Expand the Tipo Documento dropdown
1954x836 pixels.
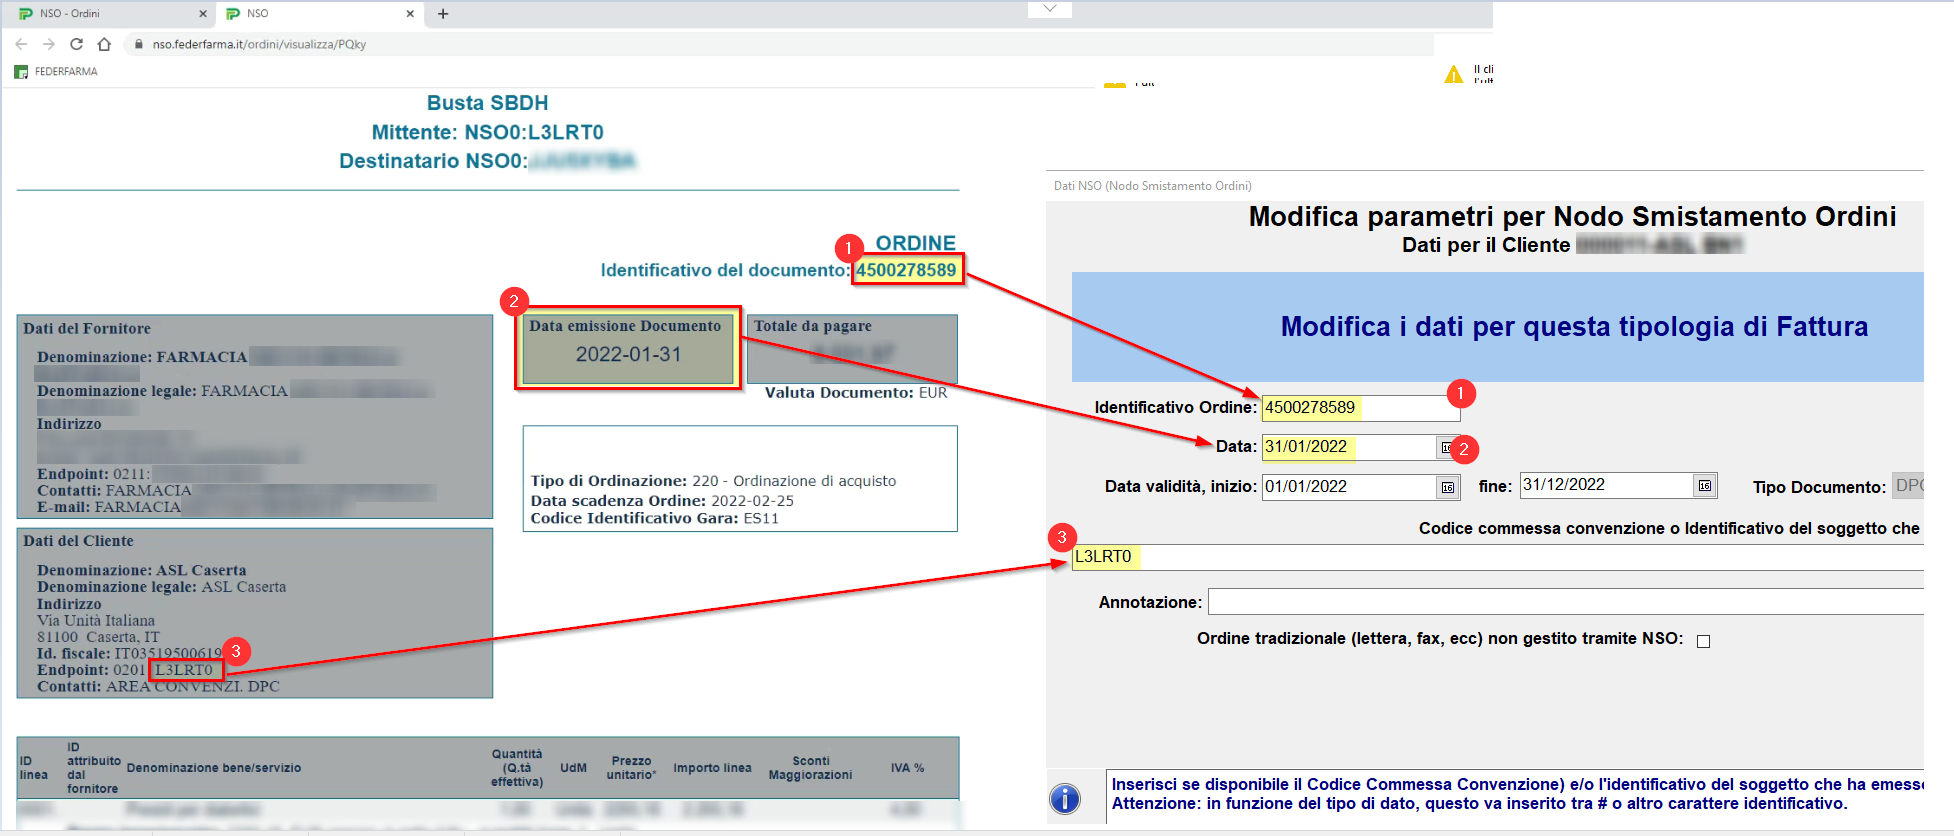click(x=1907, y=486)
